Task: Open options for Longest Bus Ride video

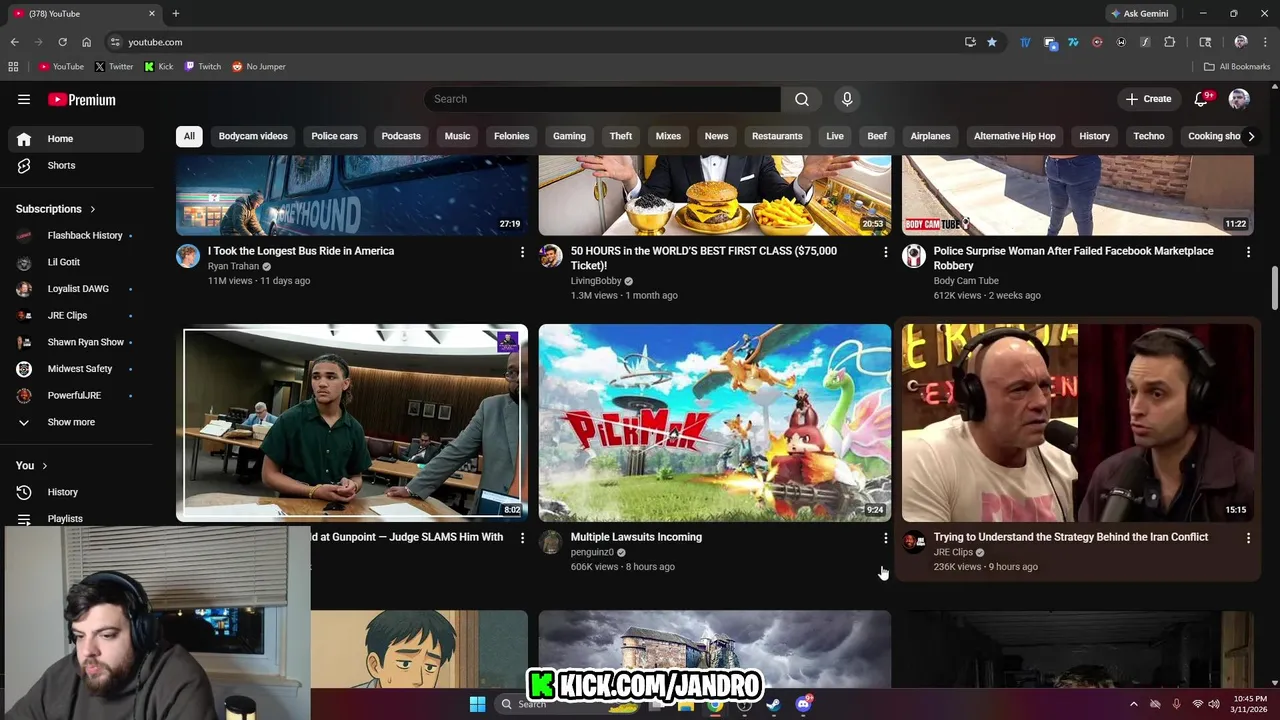Action: (x=522, y=252)
